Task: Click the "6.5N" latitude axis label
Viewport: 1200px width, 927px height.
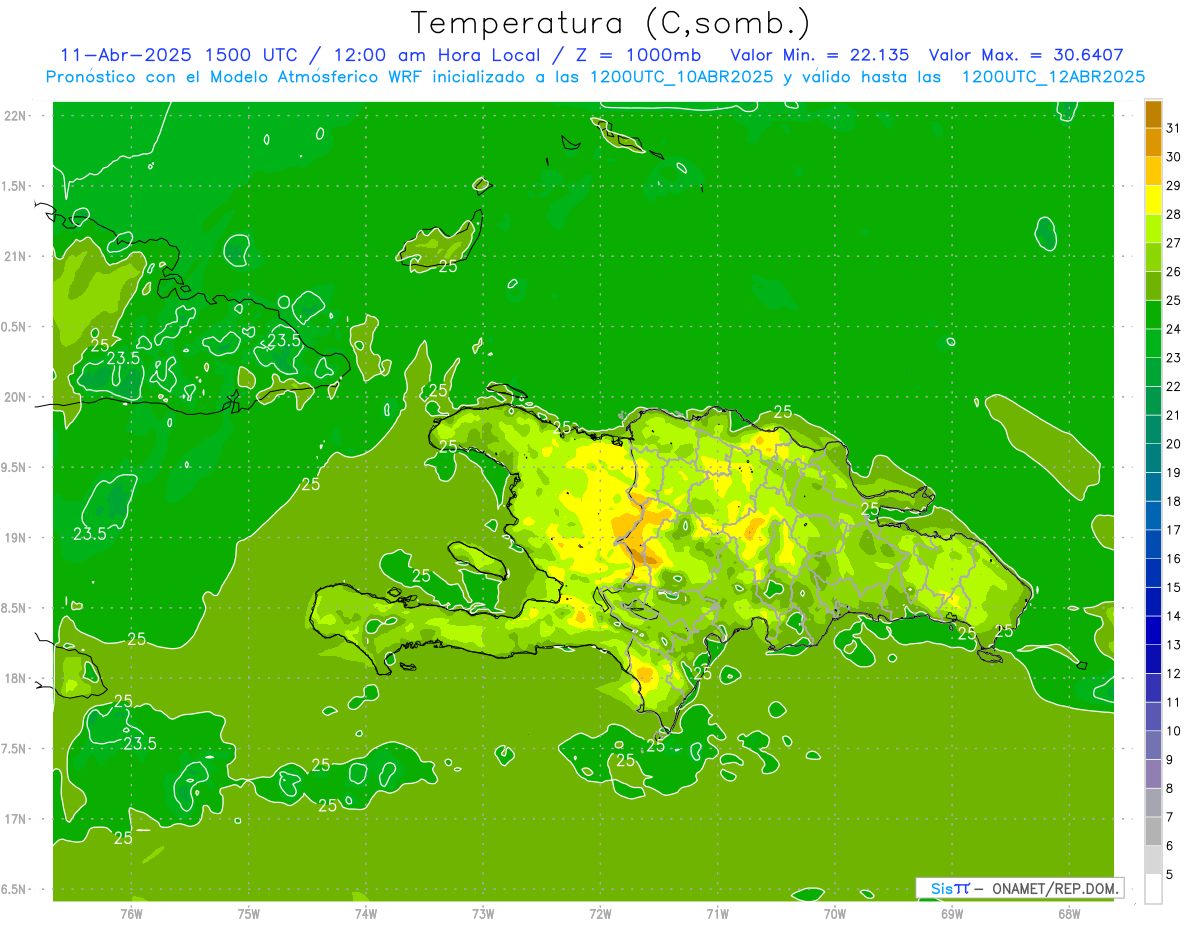Action: [15, 889]
